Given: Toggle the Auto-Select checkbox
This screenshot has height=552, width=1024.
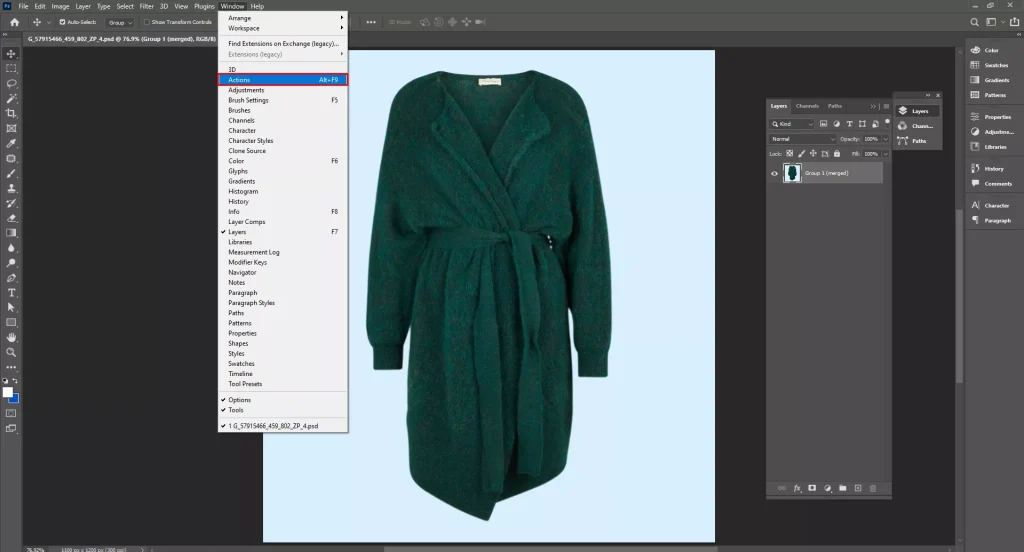Looking at the screenshot, I should pyautogui.click(x=63, y=21).
